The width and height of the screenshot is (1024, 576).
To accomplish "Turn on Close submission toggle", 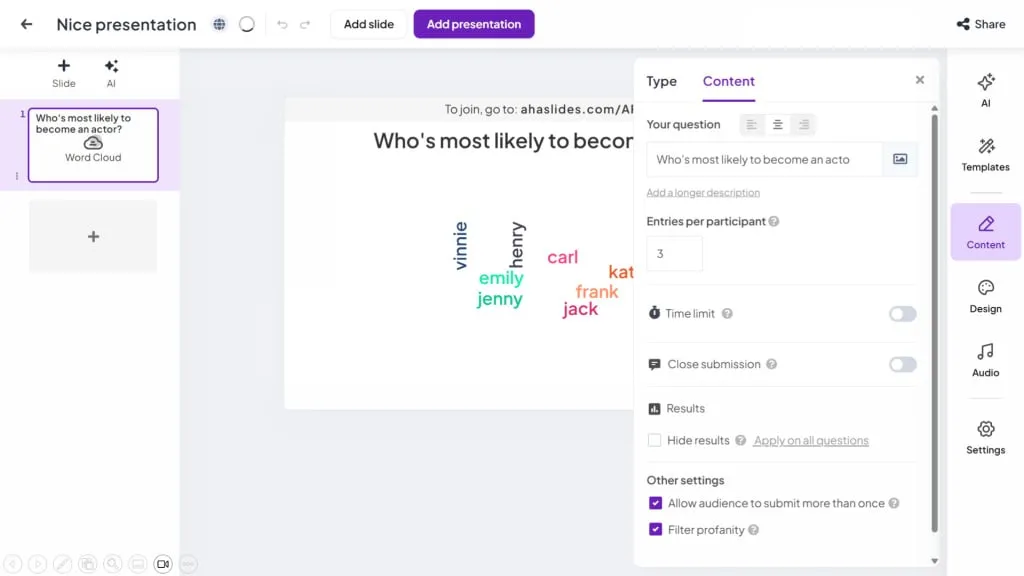I will 902,364.
